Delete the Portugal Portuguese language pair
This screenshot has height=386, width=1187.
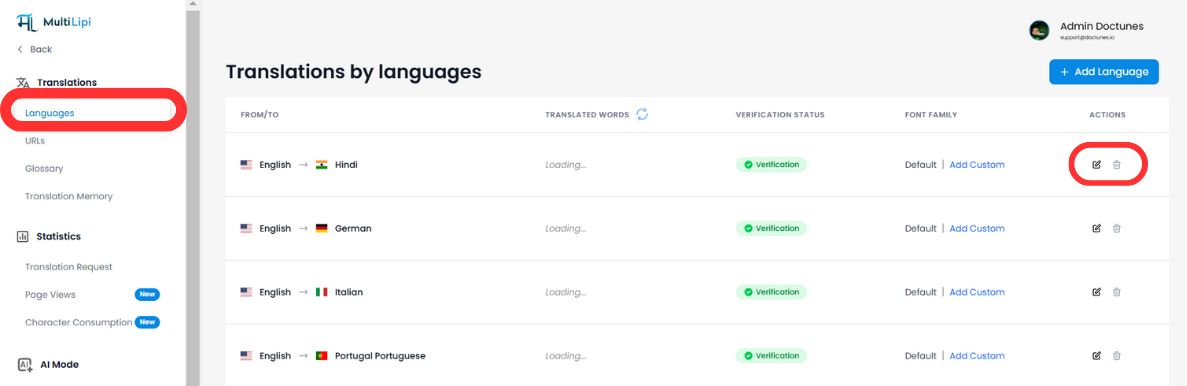click(1117, 356)
